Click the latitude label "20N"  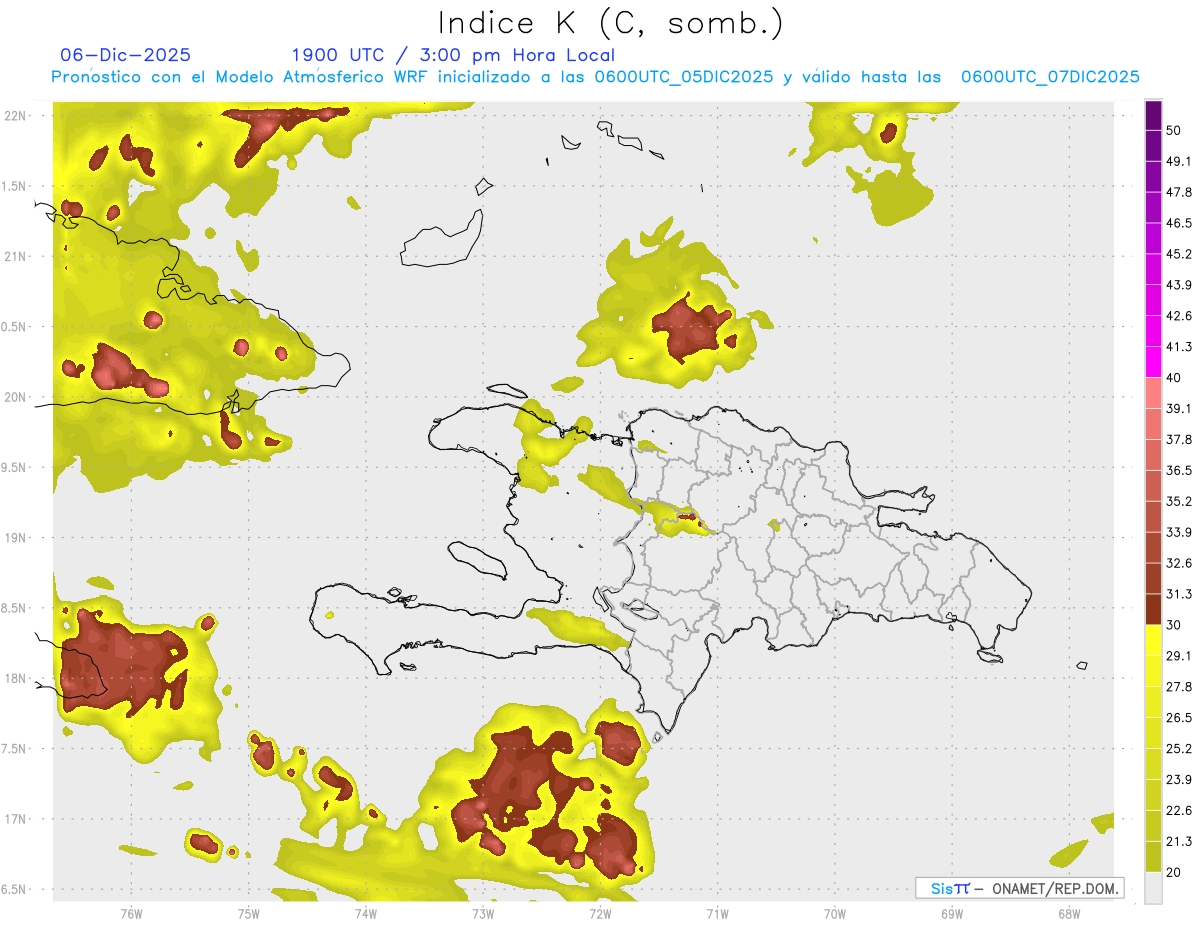[x=15, y=397]
